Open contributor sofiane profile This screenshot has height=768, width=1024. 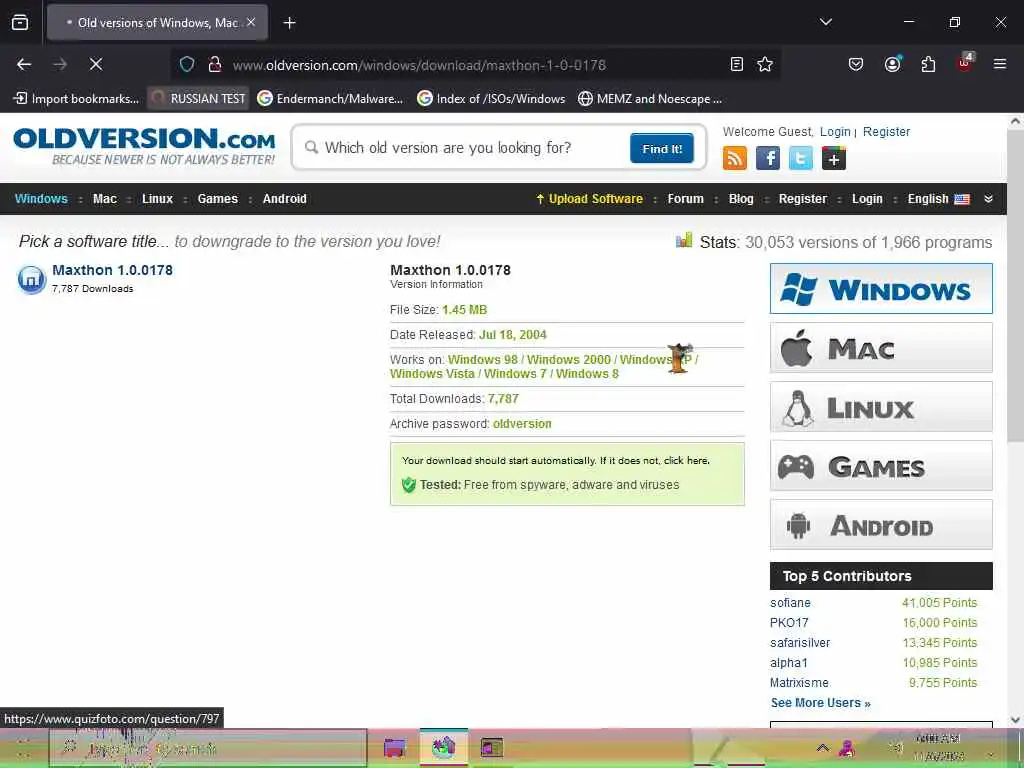(x=790, y=602)
